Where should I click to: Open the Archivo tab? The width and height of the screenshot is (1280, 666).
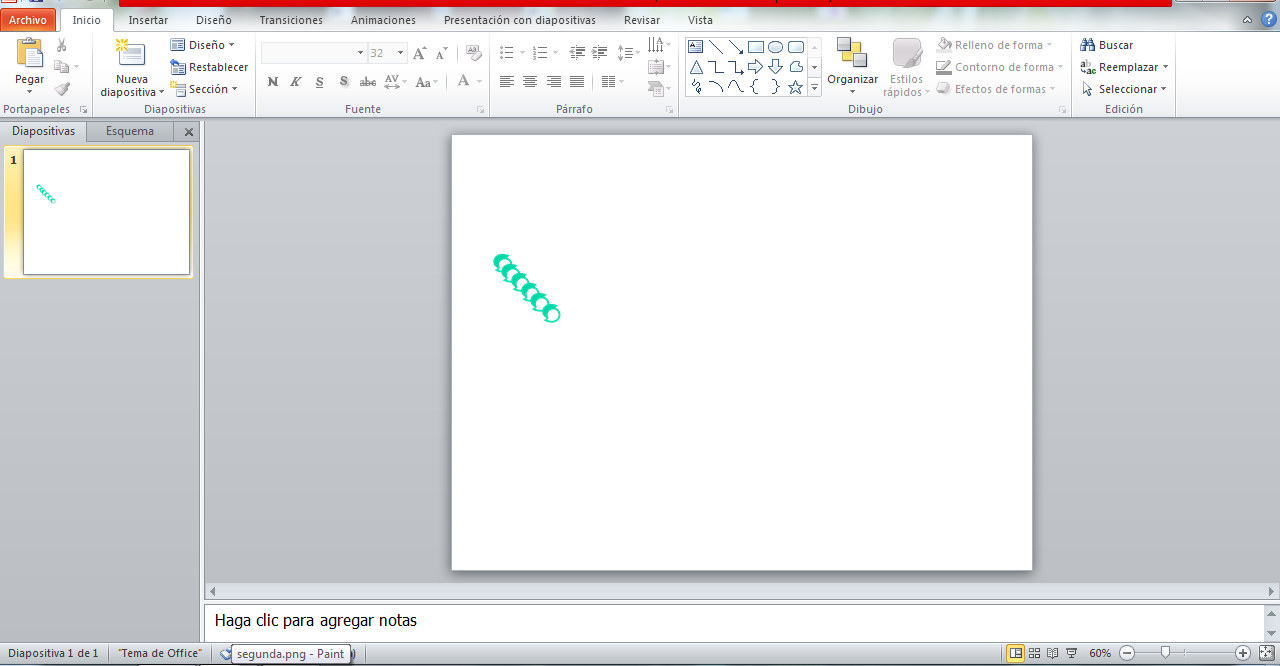tap(28, 20)
